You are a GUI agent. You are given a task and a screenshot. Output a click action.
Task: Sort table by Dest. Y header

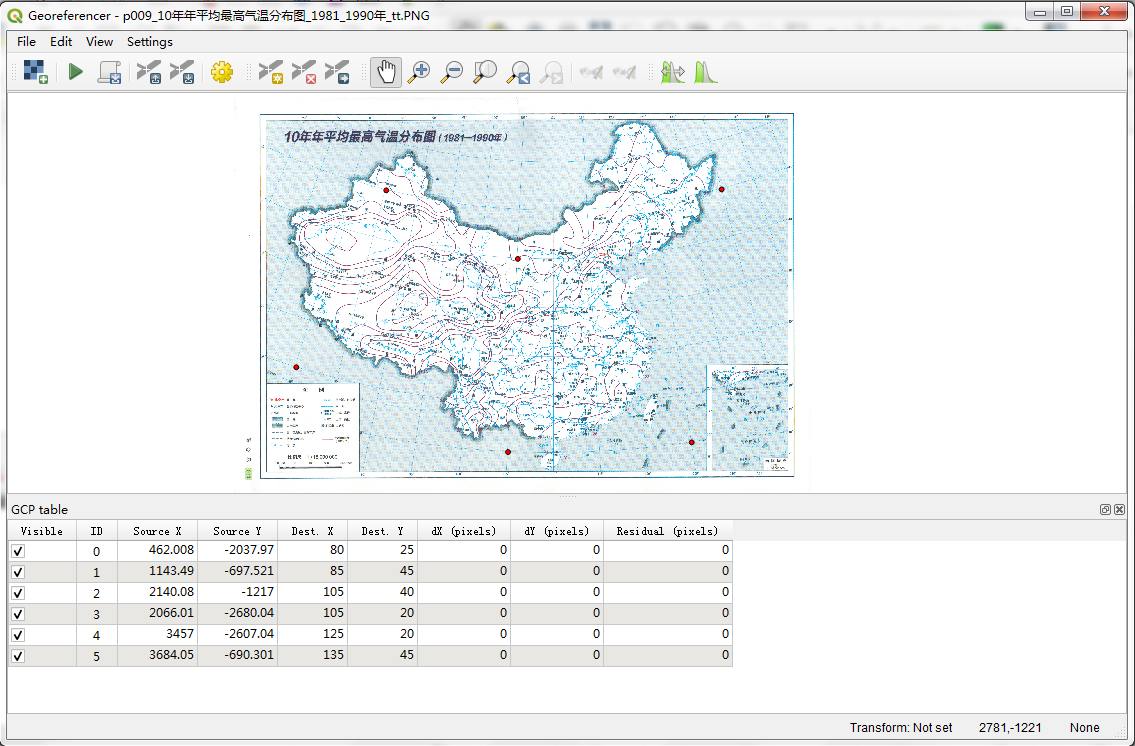click(x=382, y=531)
